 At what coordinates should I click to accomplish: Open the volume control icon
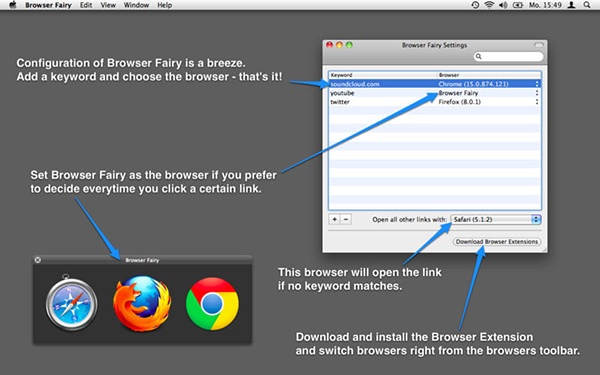coord(503,5)
